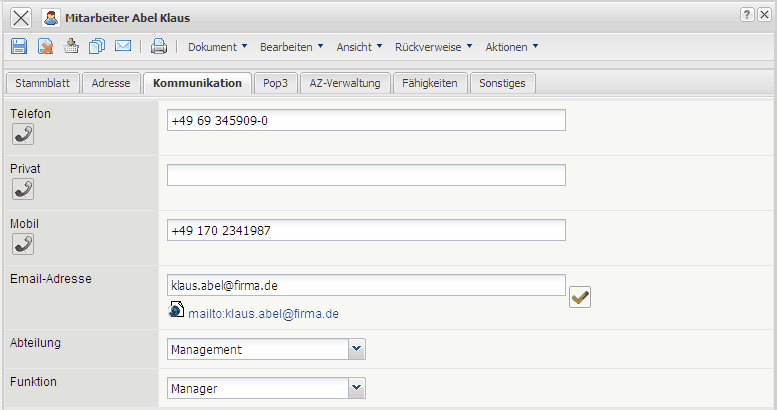Image resolution: width=778 pixels, height=410 pixels.
Task: Select the Fähigkeiten tab
Action: (431, 83)
